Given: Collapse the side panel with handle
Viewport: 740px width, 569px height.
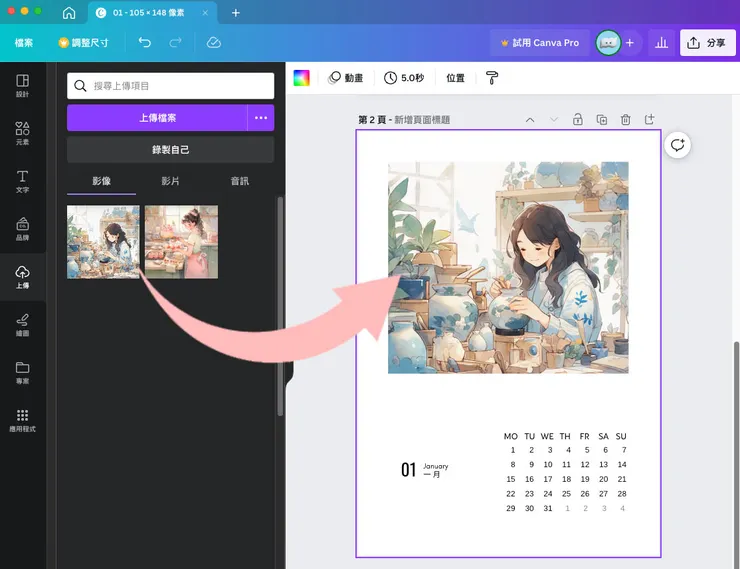Looking at the screenshot, I should (x=289, y=373).
